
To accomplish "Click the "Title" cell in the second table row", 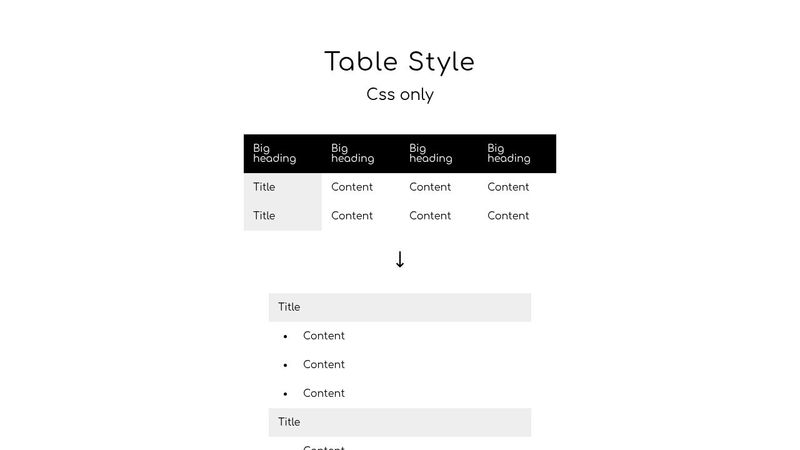I will [x=264, y=216].
